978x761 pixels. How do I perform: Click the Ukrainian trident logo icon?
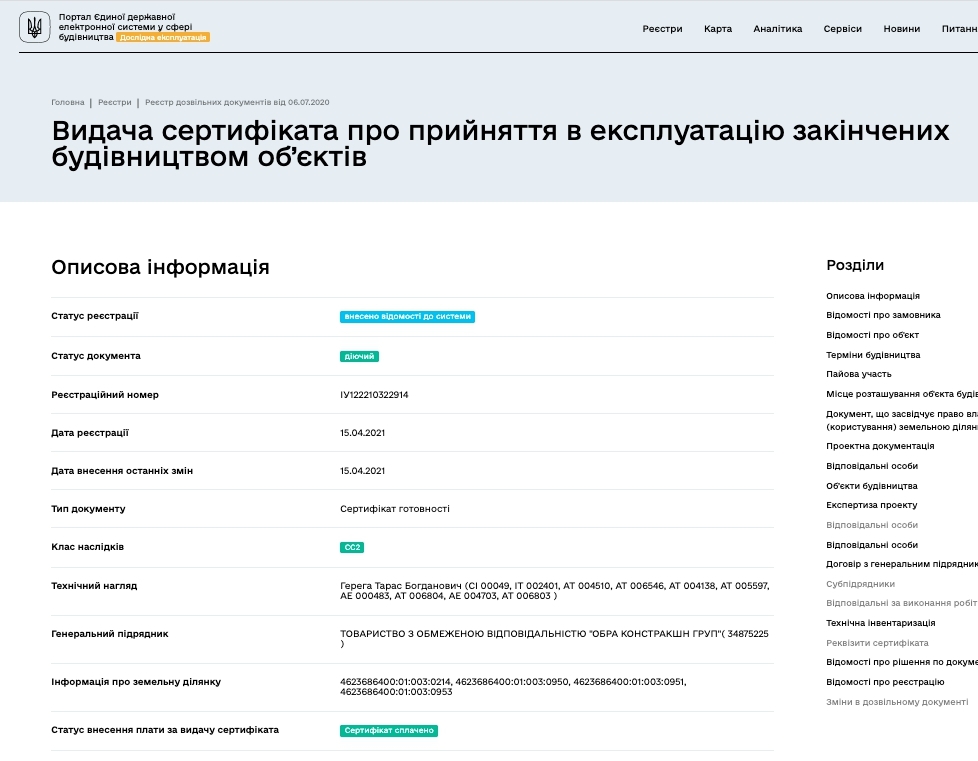point(34,27)
